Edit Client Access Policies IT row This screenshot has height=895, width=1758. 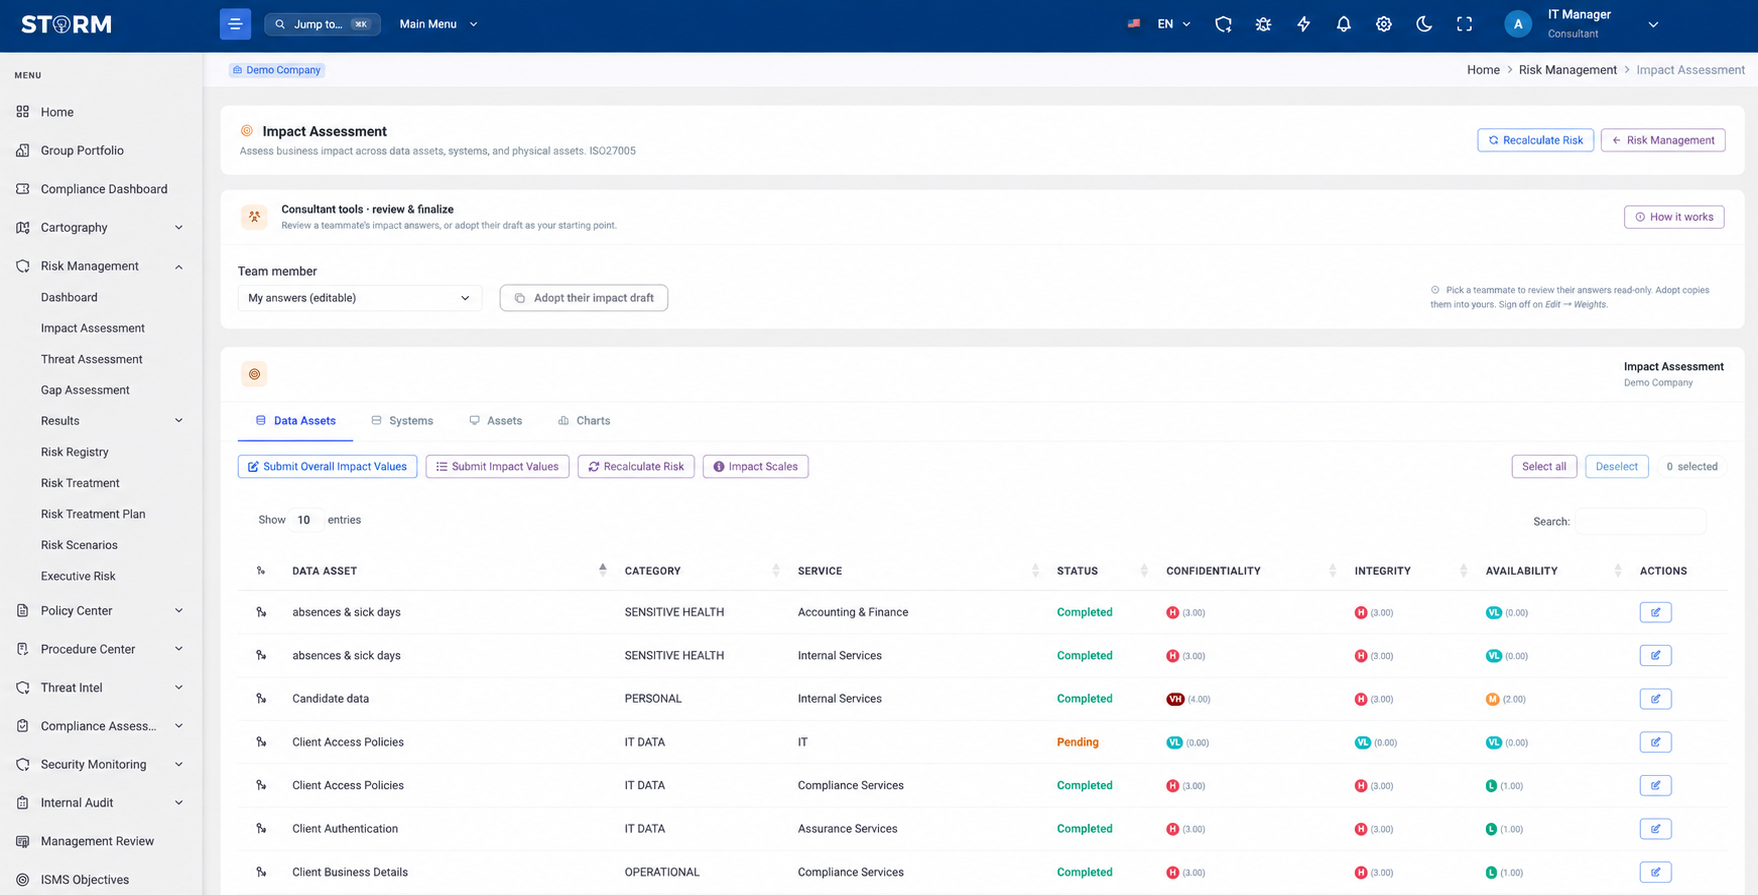(x=1655, y=742)
